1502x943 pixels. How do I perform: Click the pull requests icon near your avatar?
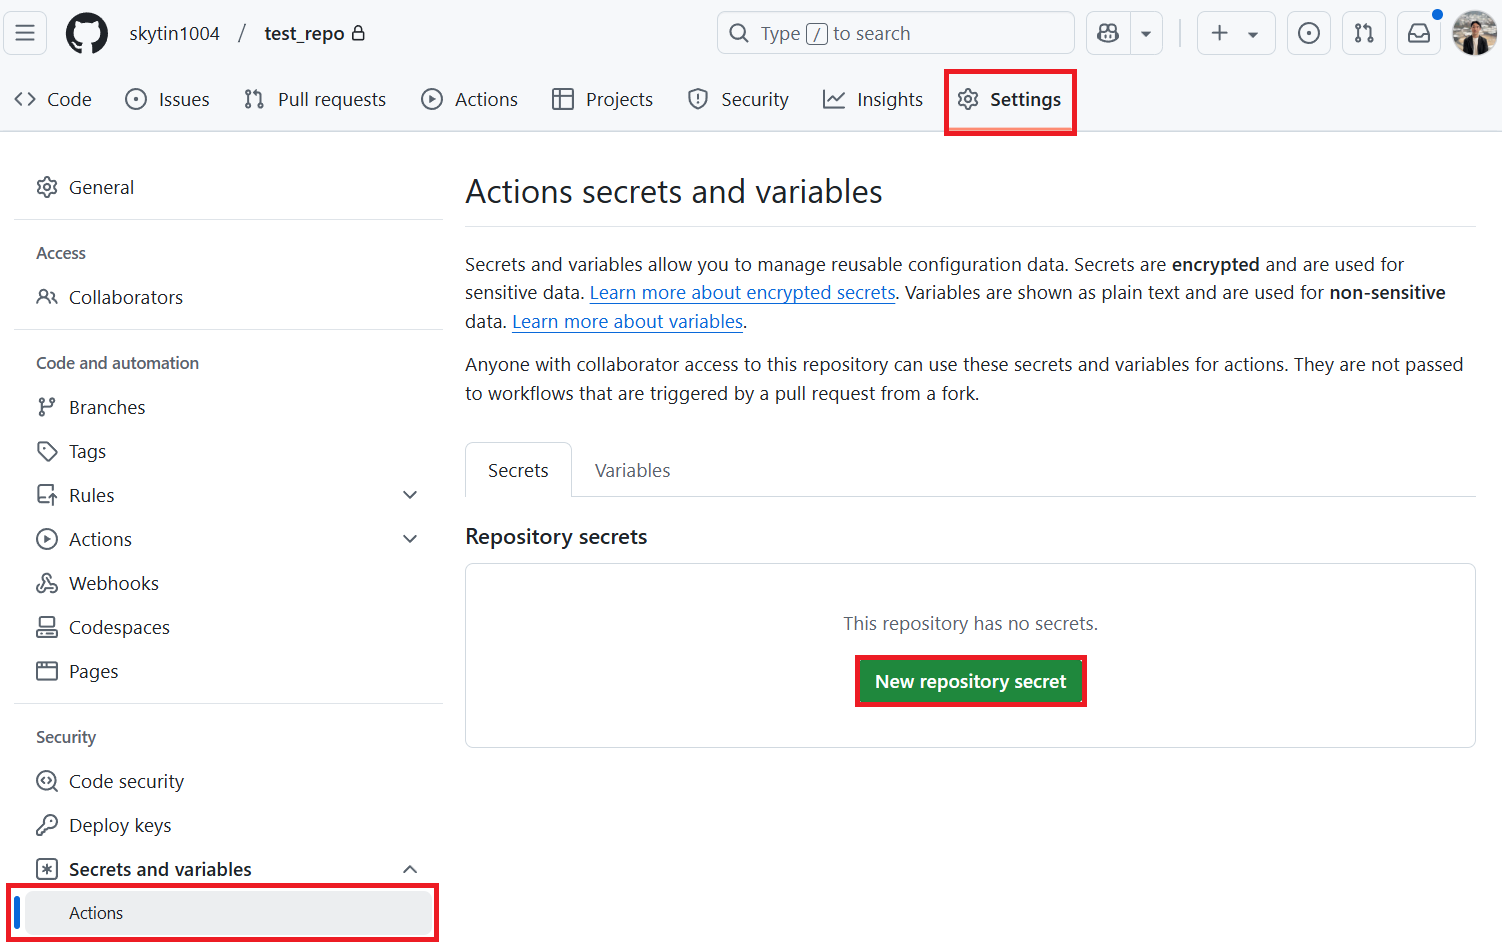(1364, 33)
